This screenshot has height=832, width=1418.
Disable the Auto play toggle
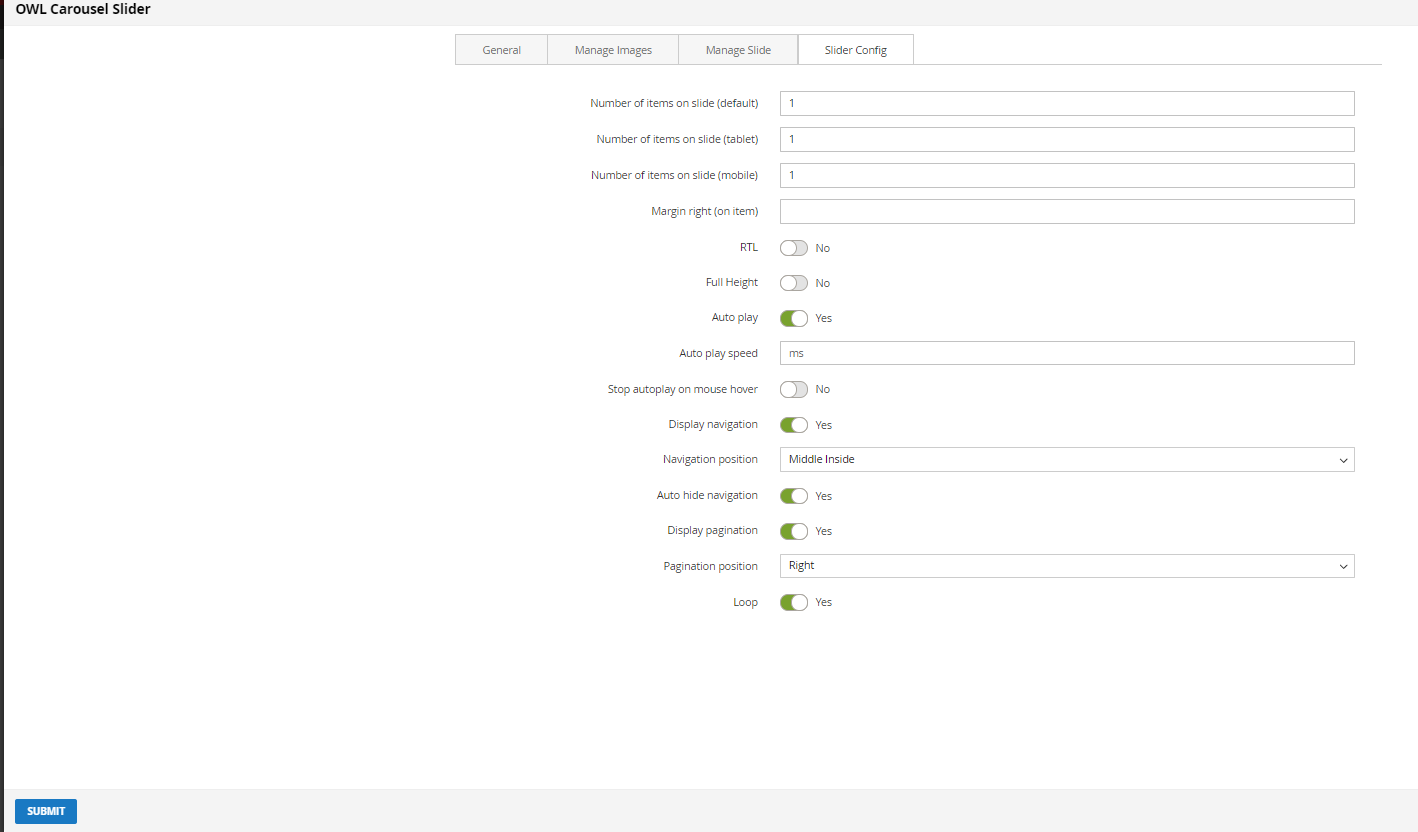(794, 318)
